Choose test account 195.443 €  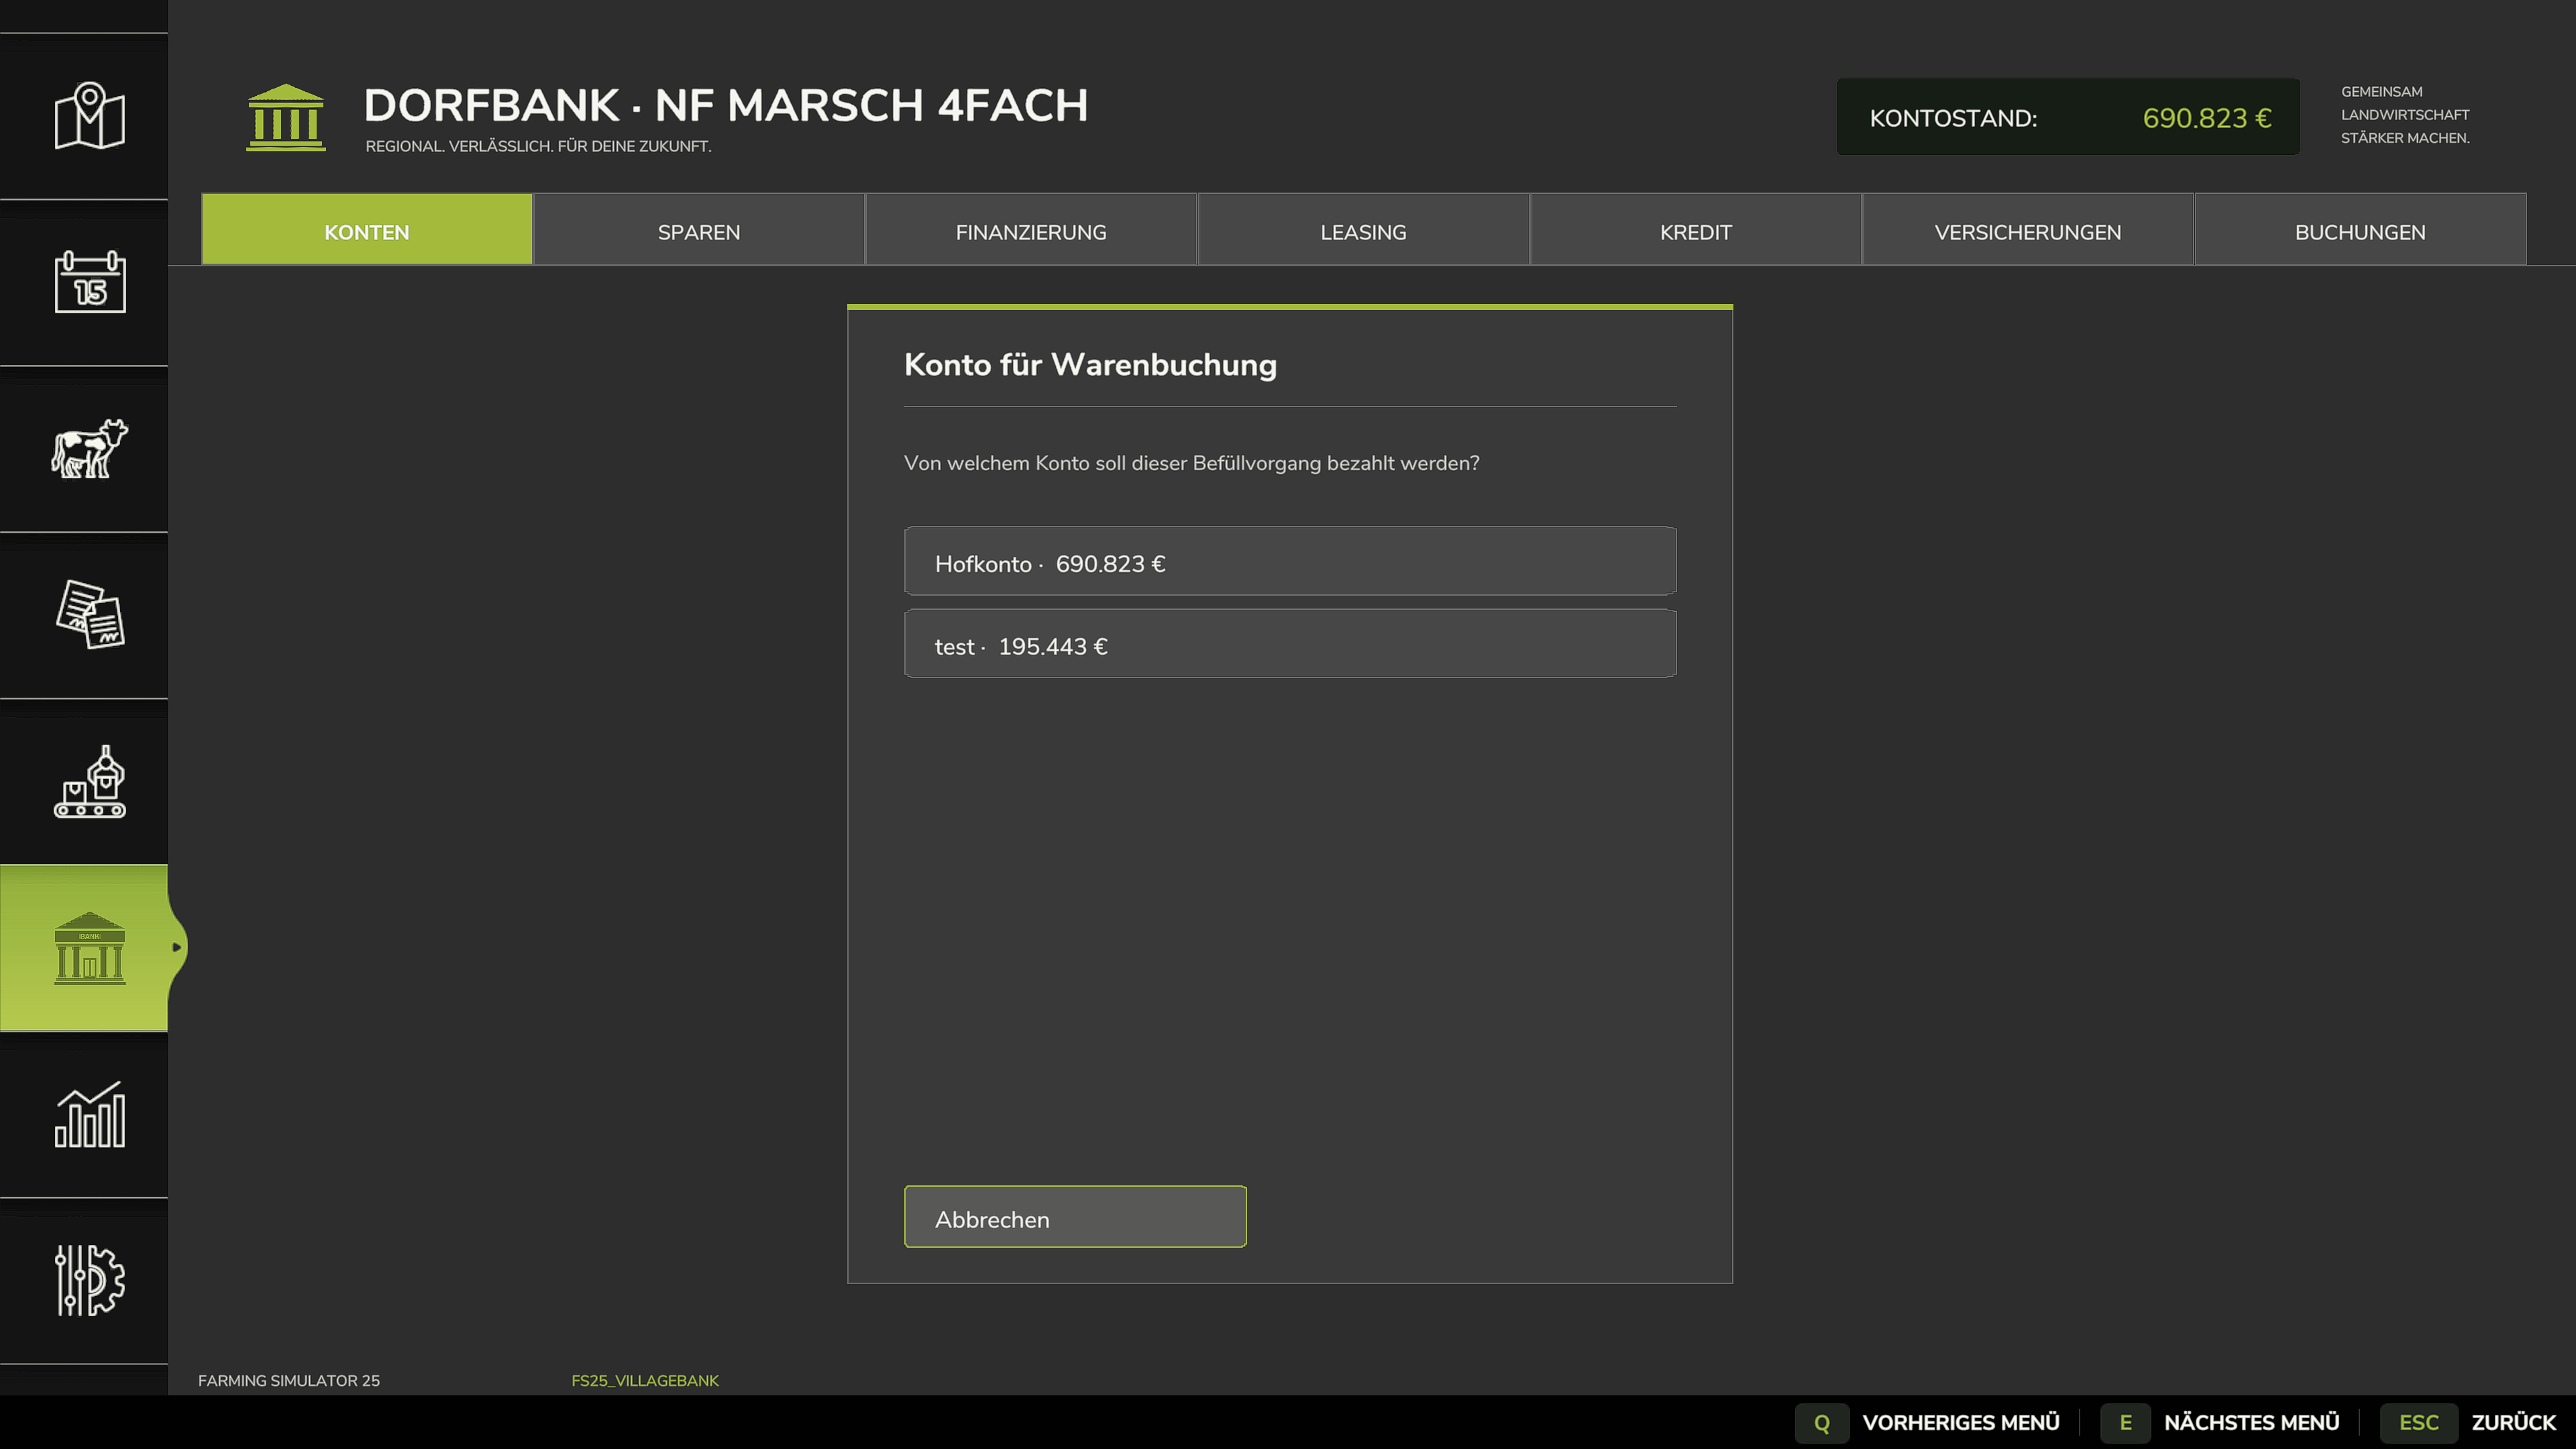tap(1290, 644)
